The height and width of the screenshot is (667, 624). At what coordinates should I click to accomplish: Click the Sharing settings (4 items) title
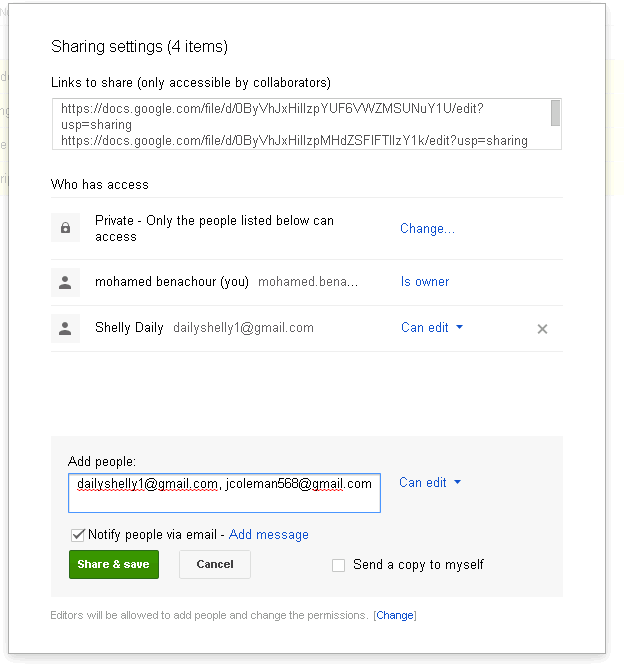pyautogui.click(x=139, y=46)
